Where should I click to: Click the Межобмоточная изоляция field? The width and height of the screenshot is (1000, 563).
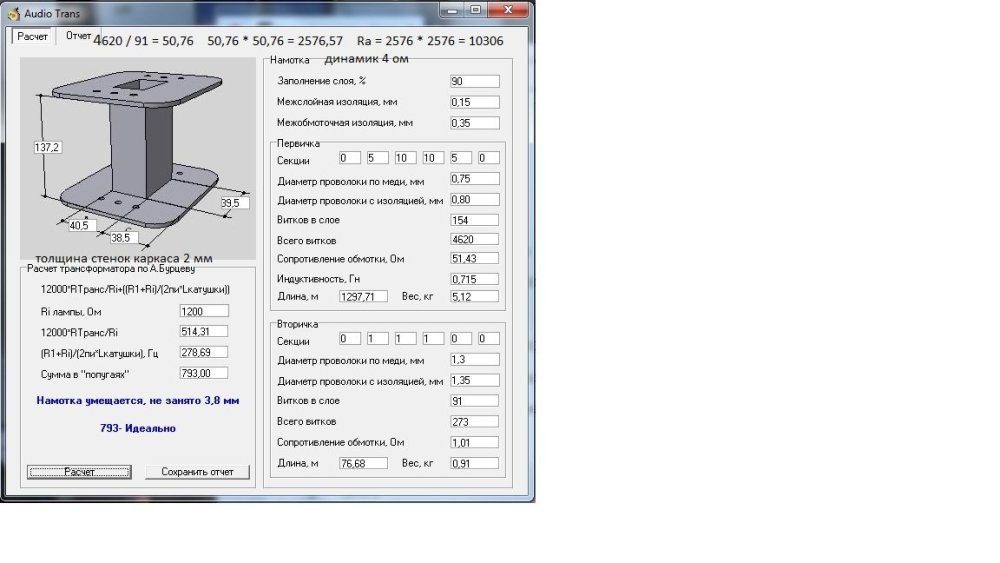473,123
